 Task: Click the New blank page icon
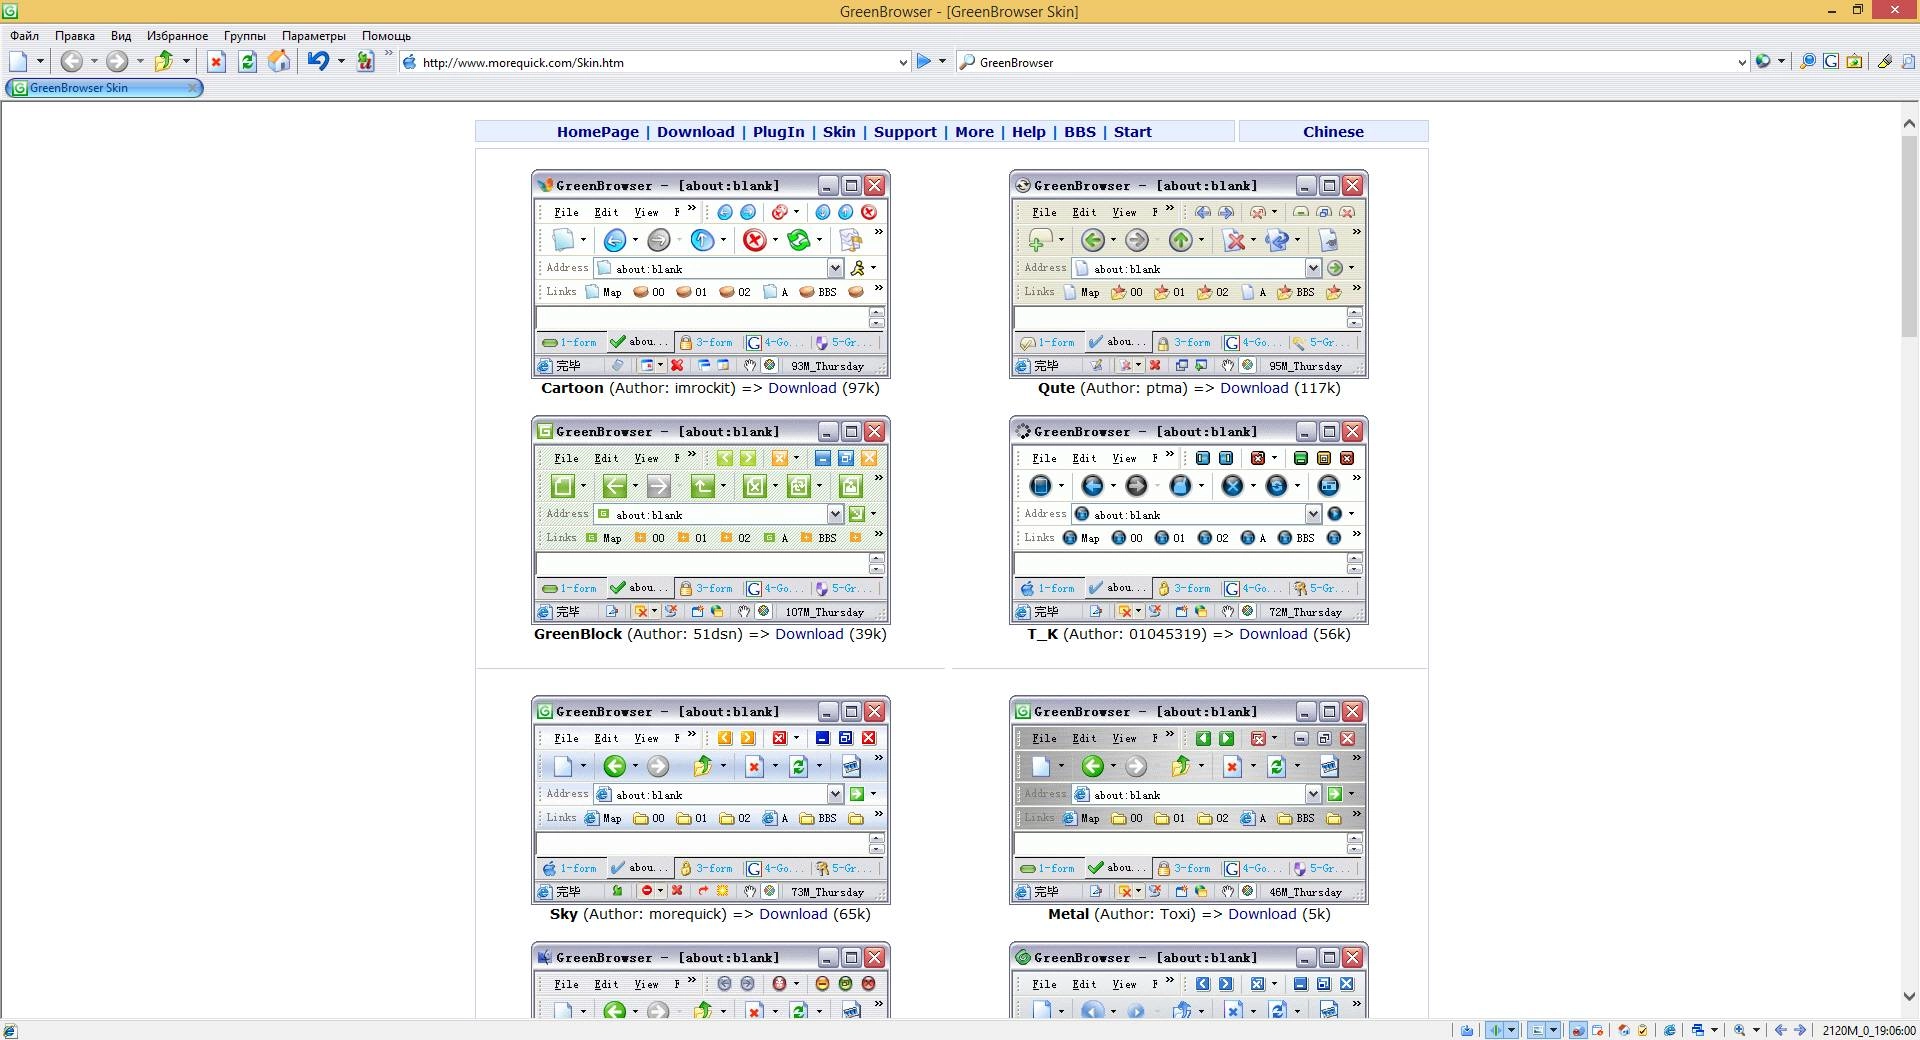tap(18, 62)
